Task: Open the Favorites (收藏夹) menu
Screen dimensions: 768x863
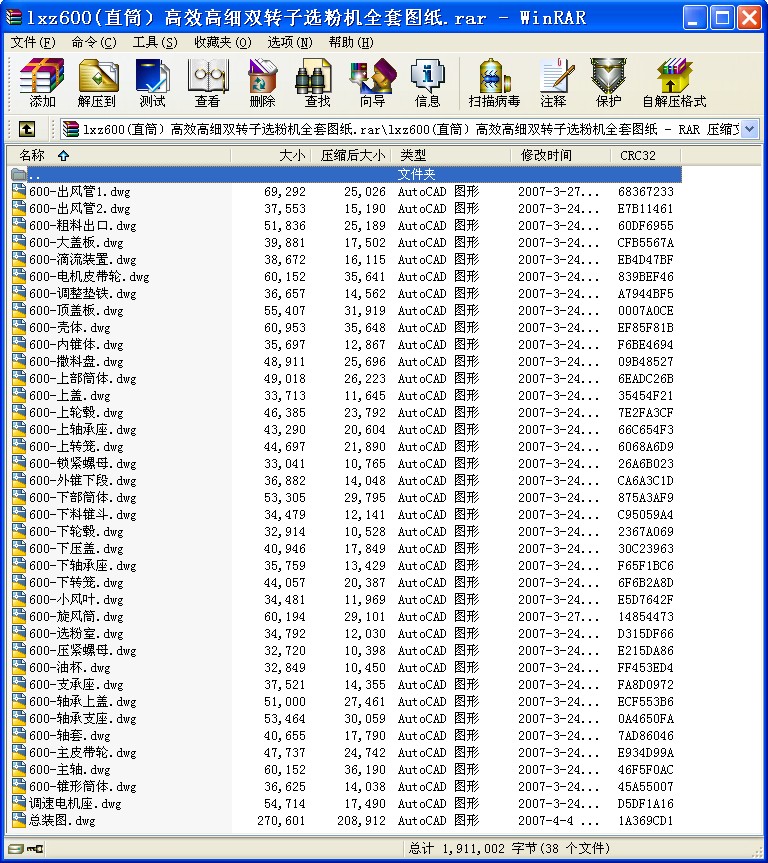Action: pos(222,42)
